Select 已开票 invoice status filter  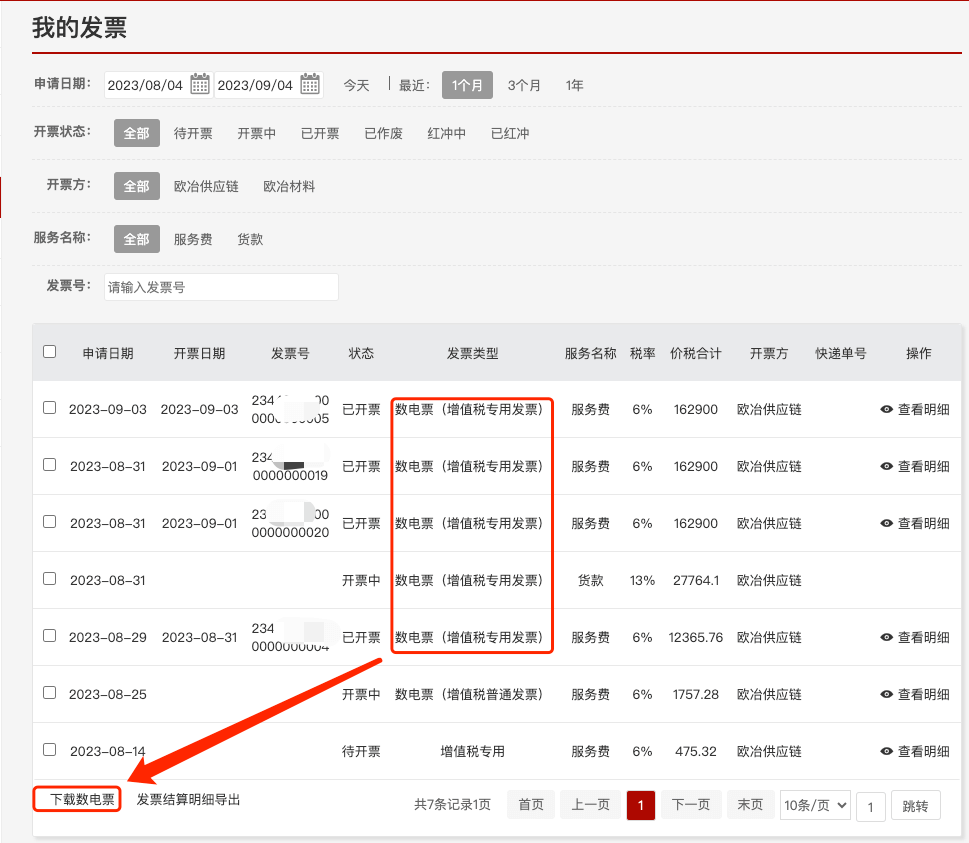320,133
